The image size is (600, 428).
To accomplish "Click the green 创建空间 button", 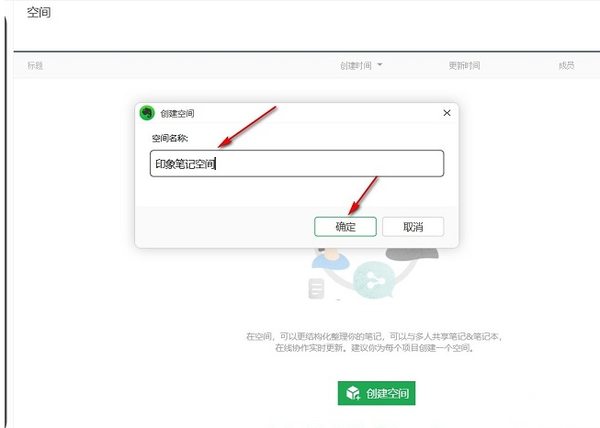I will click(x=376, y=393).
